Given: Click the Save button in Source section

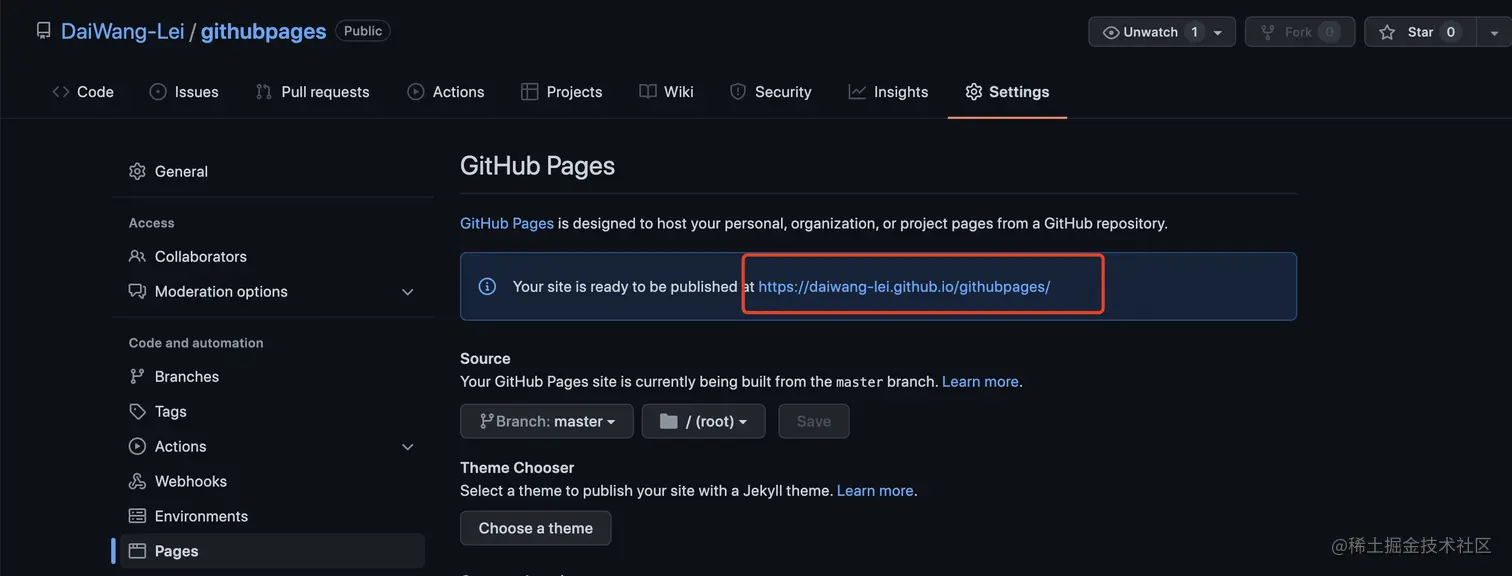Looking at the screenshot, I should click(814, 421).
